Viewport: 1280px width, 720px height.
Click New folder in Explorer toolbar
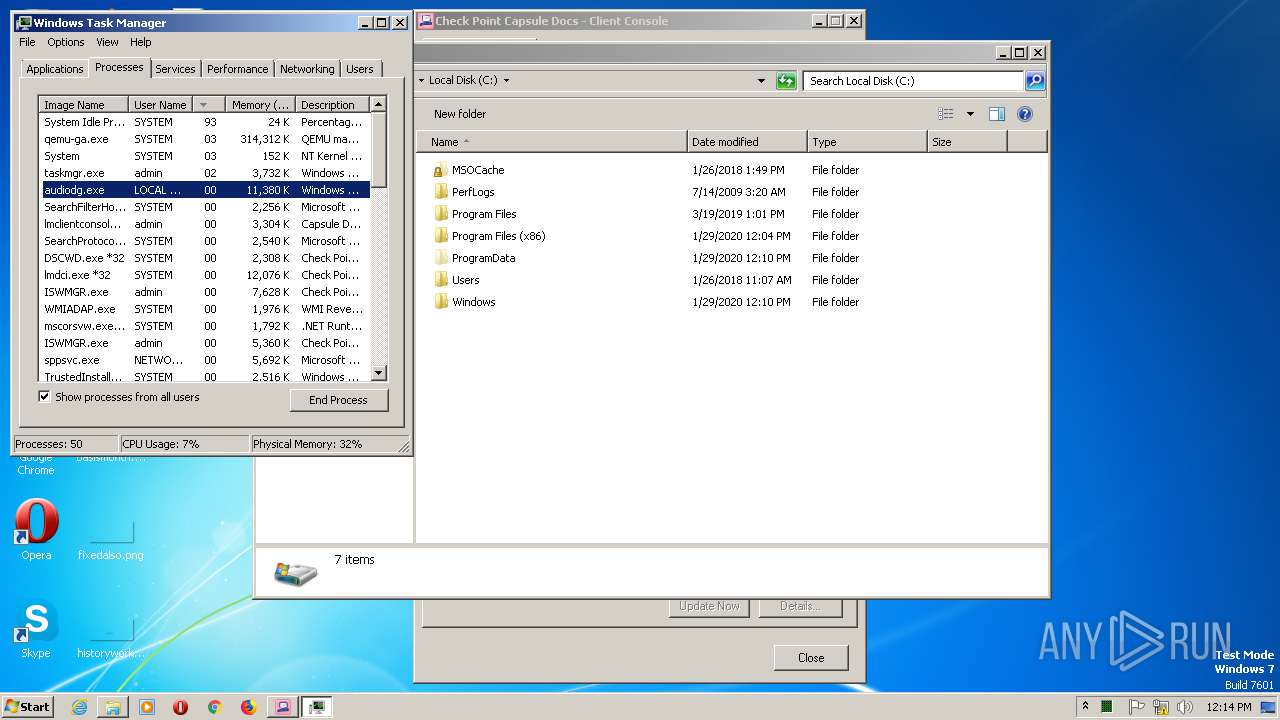460,114
